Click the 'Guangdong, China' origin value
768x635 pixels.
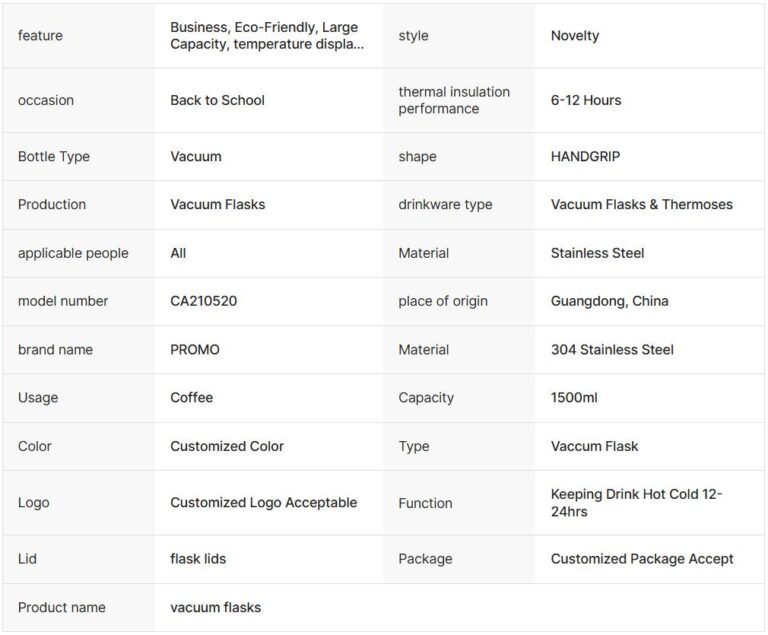tap(610, 301)
